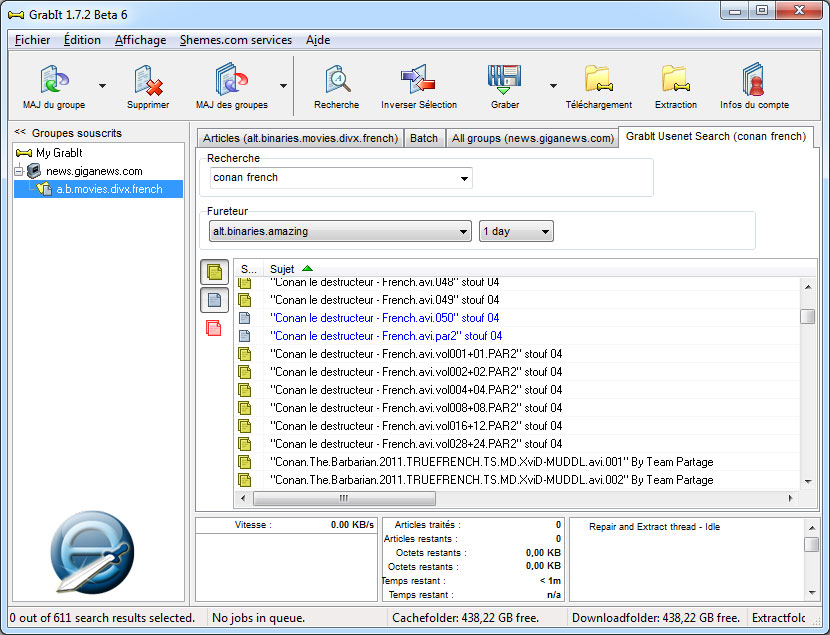This screenshot has width=830, height=635.
Task: Open the 1 day age dropdown
Action: click(x=545, y=232)
